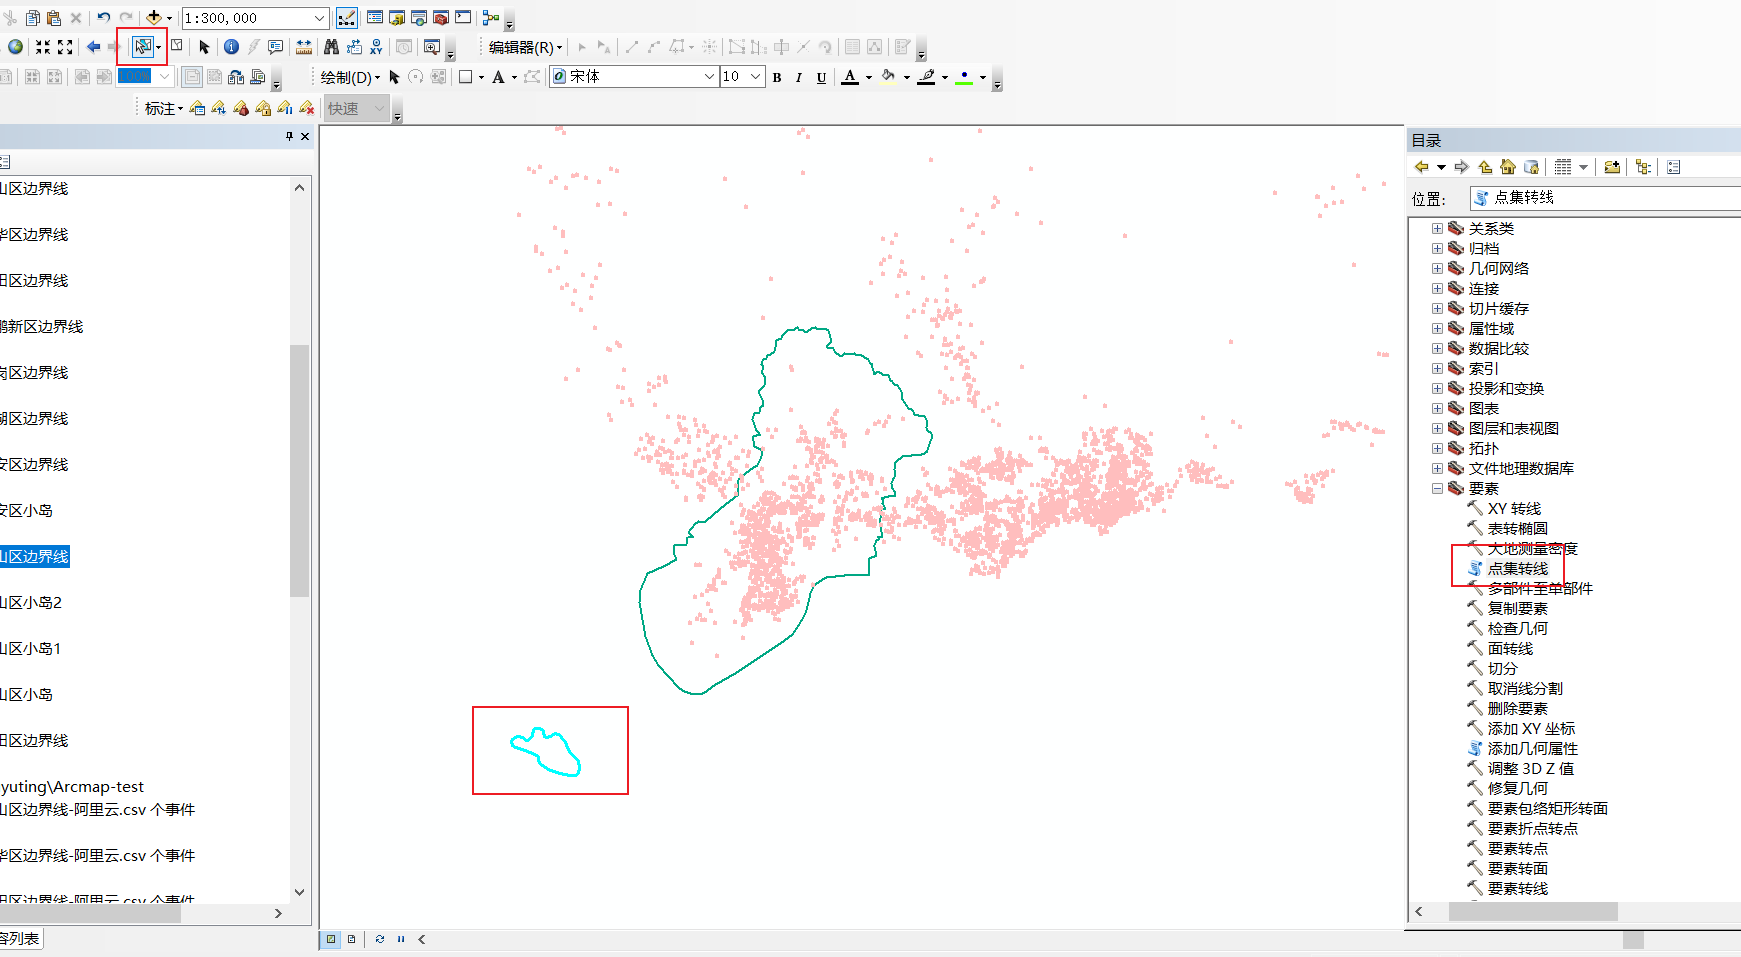Open the font color swatch on Draw toolbar
The image size is (1741, 957).
[850, 77]
